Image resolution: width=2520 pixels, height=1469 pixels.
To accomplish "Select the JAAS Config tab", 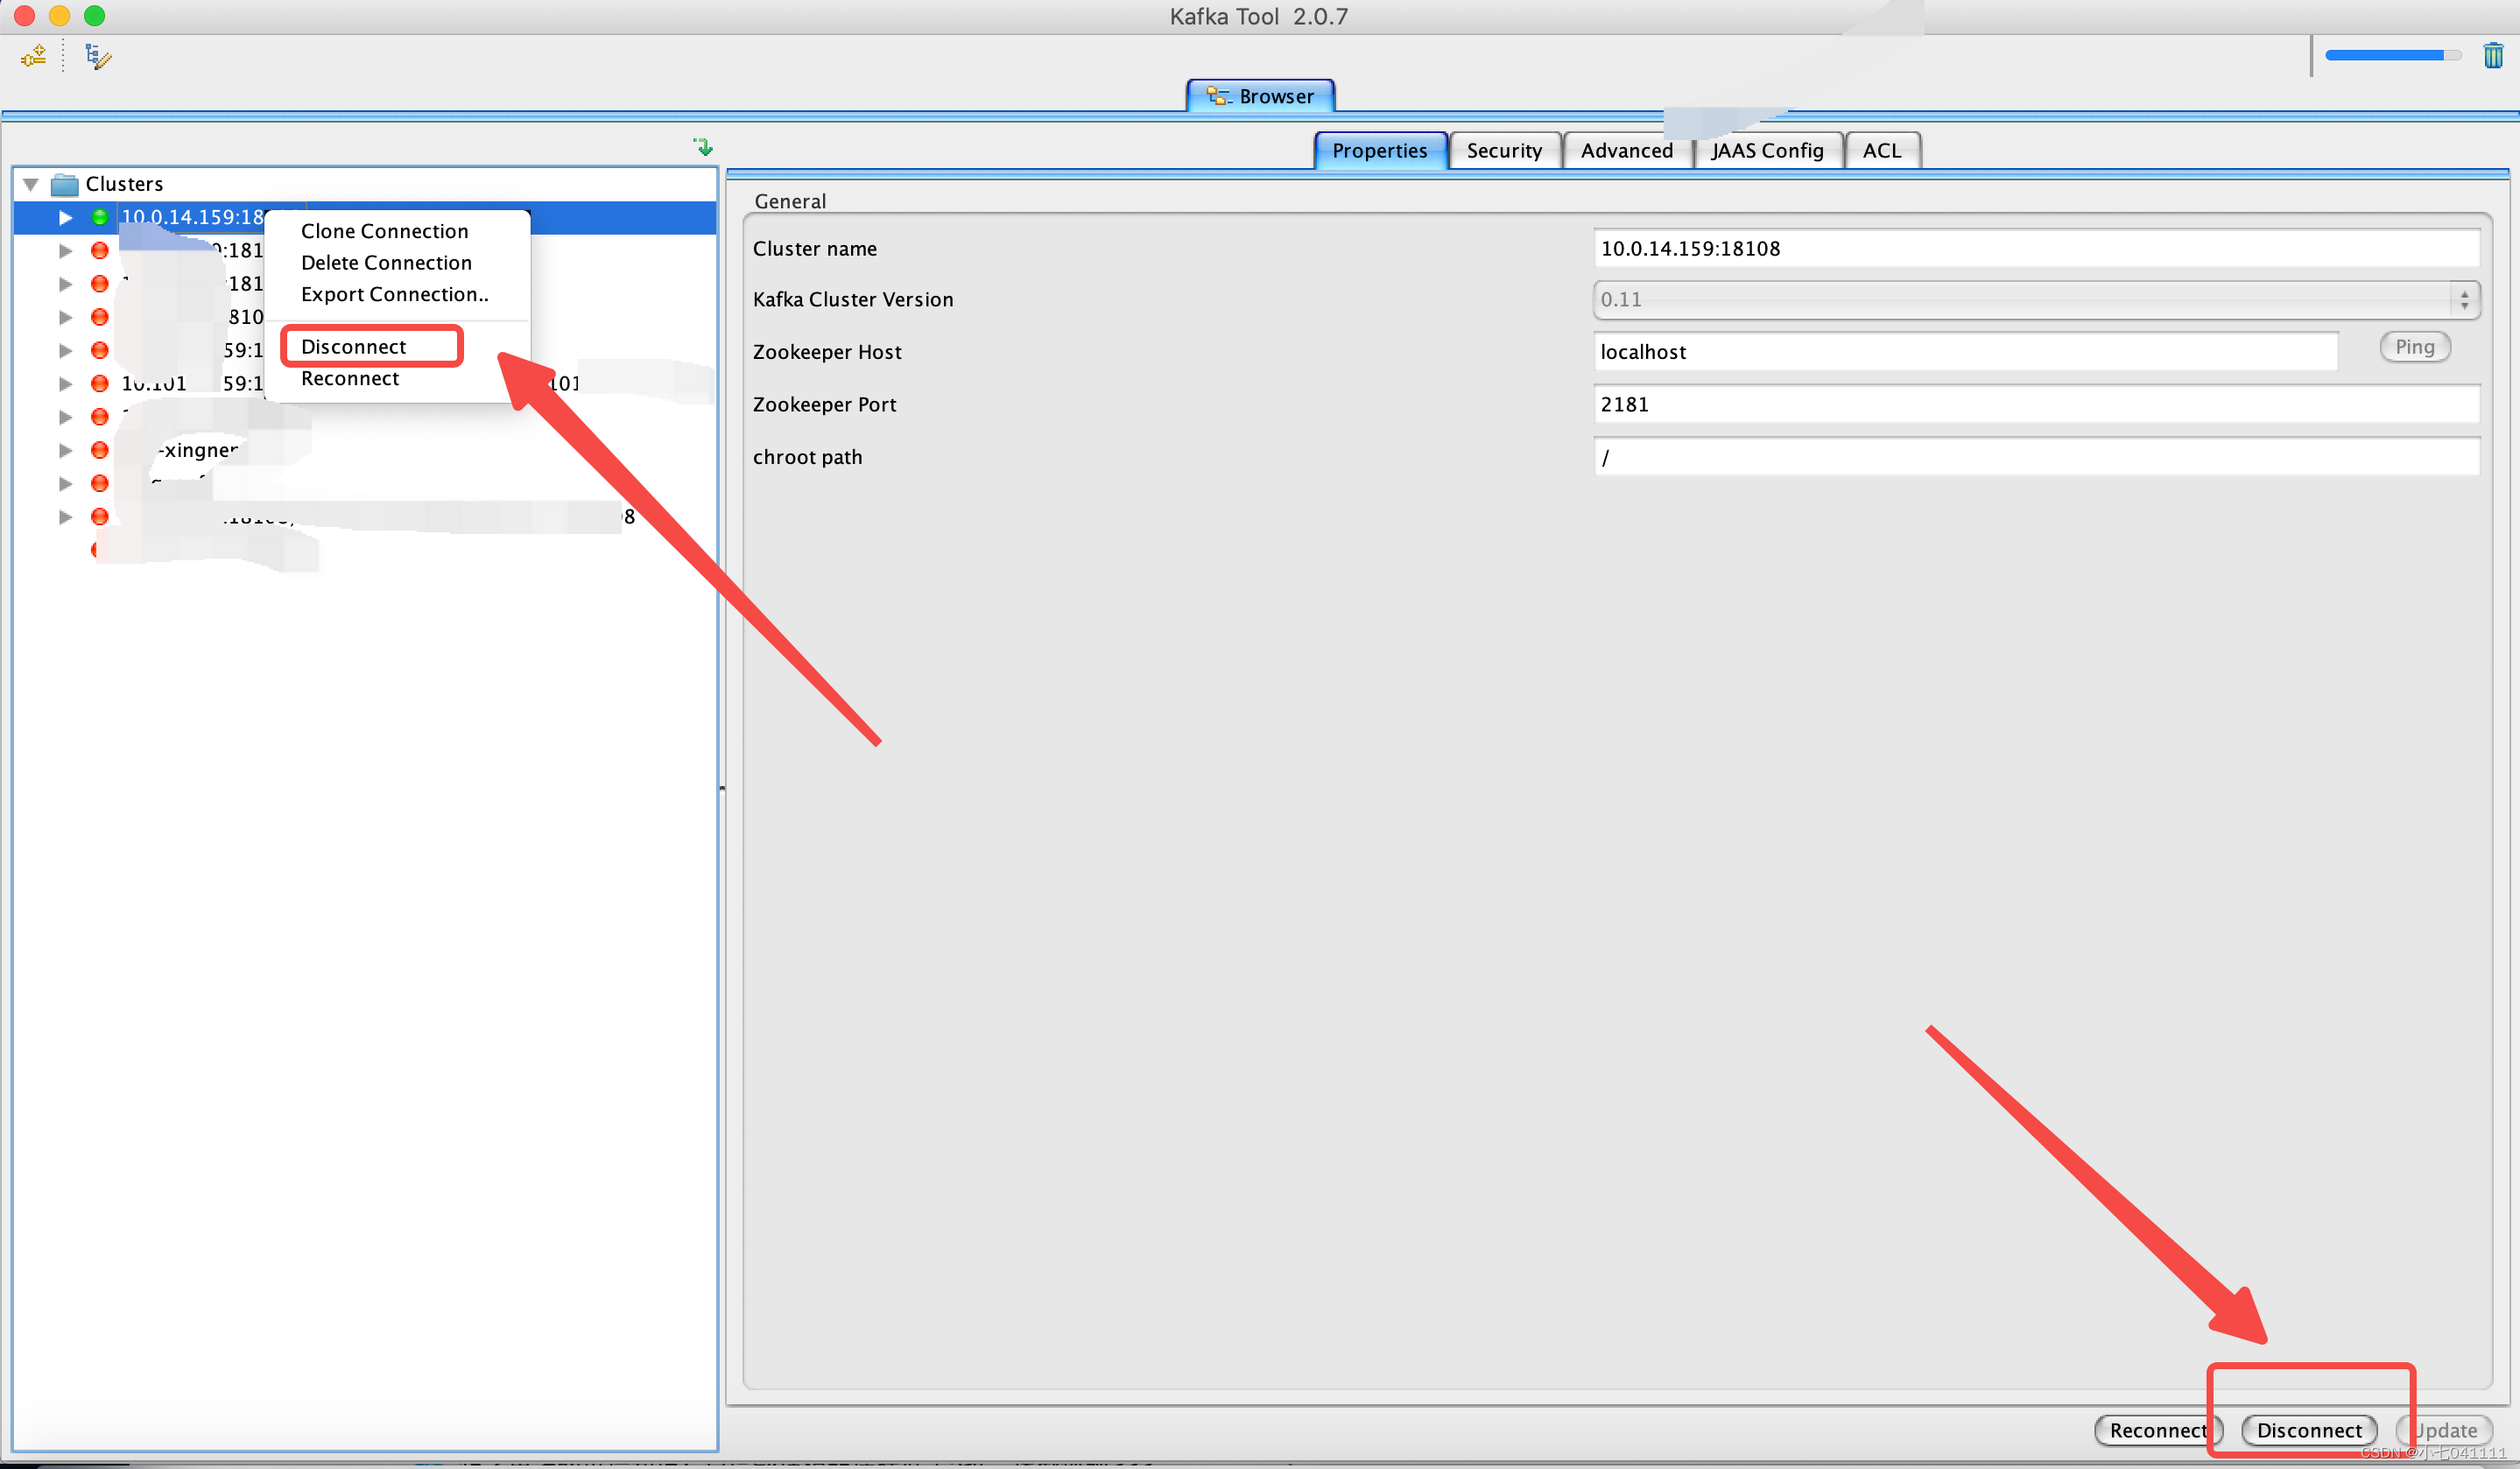I will tap(1768, 149).
